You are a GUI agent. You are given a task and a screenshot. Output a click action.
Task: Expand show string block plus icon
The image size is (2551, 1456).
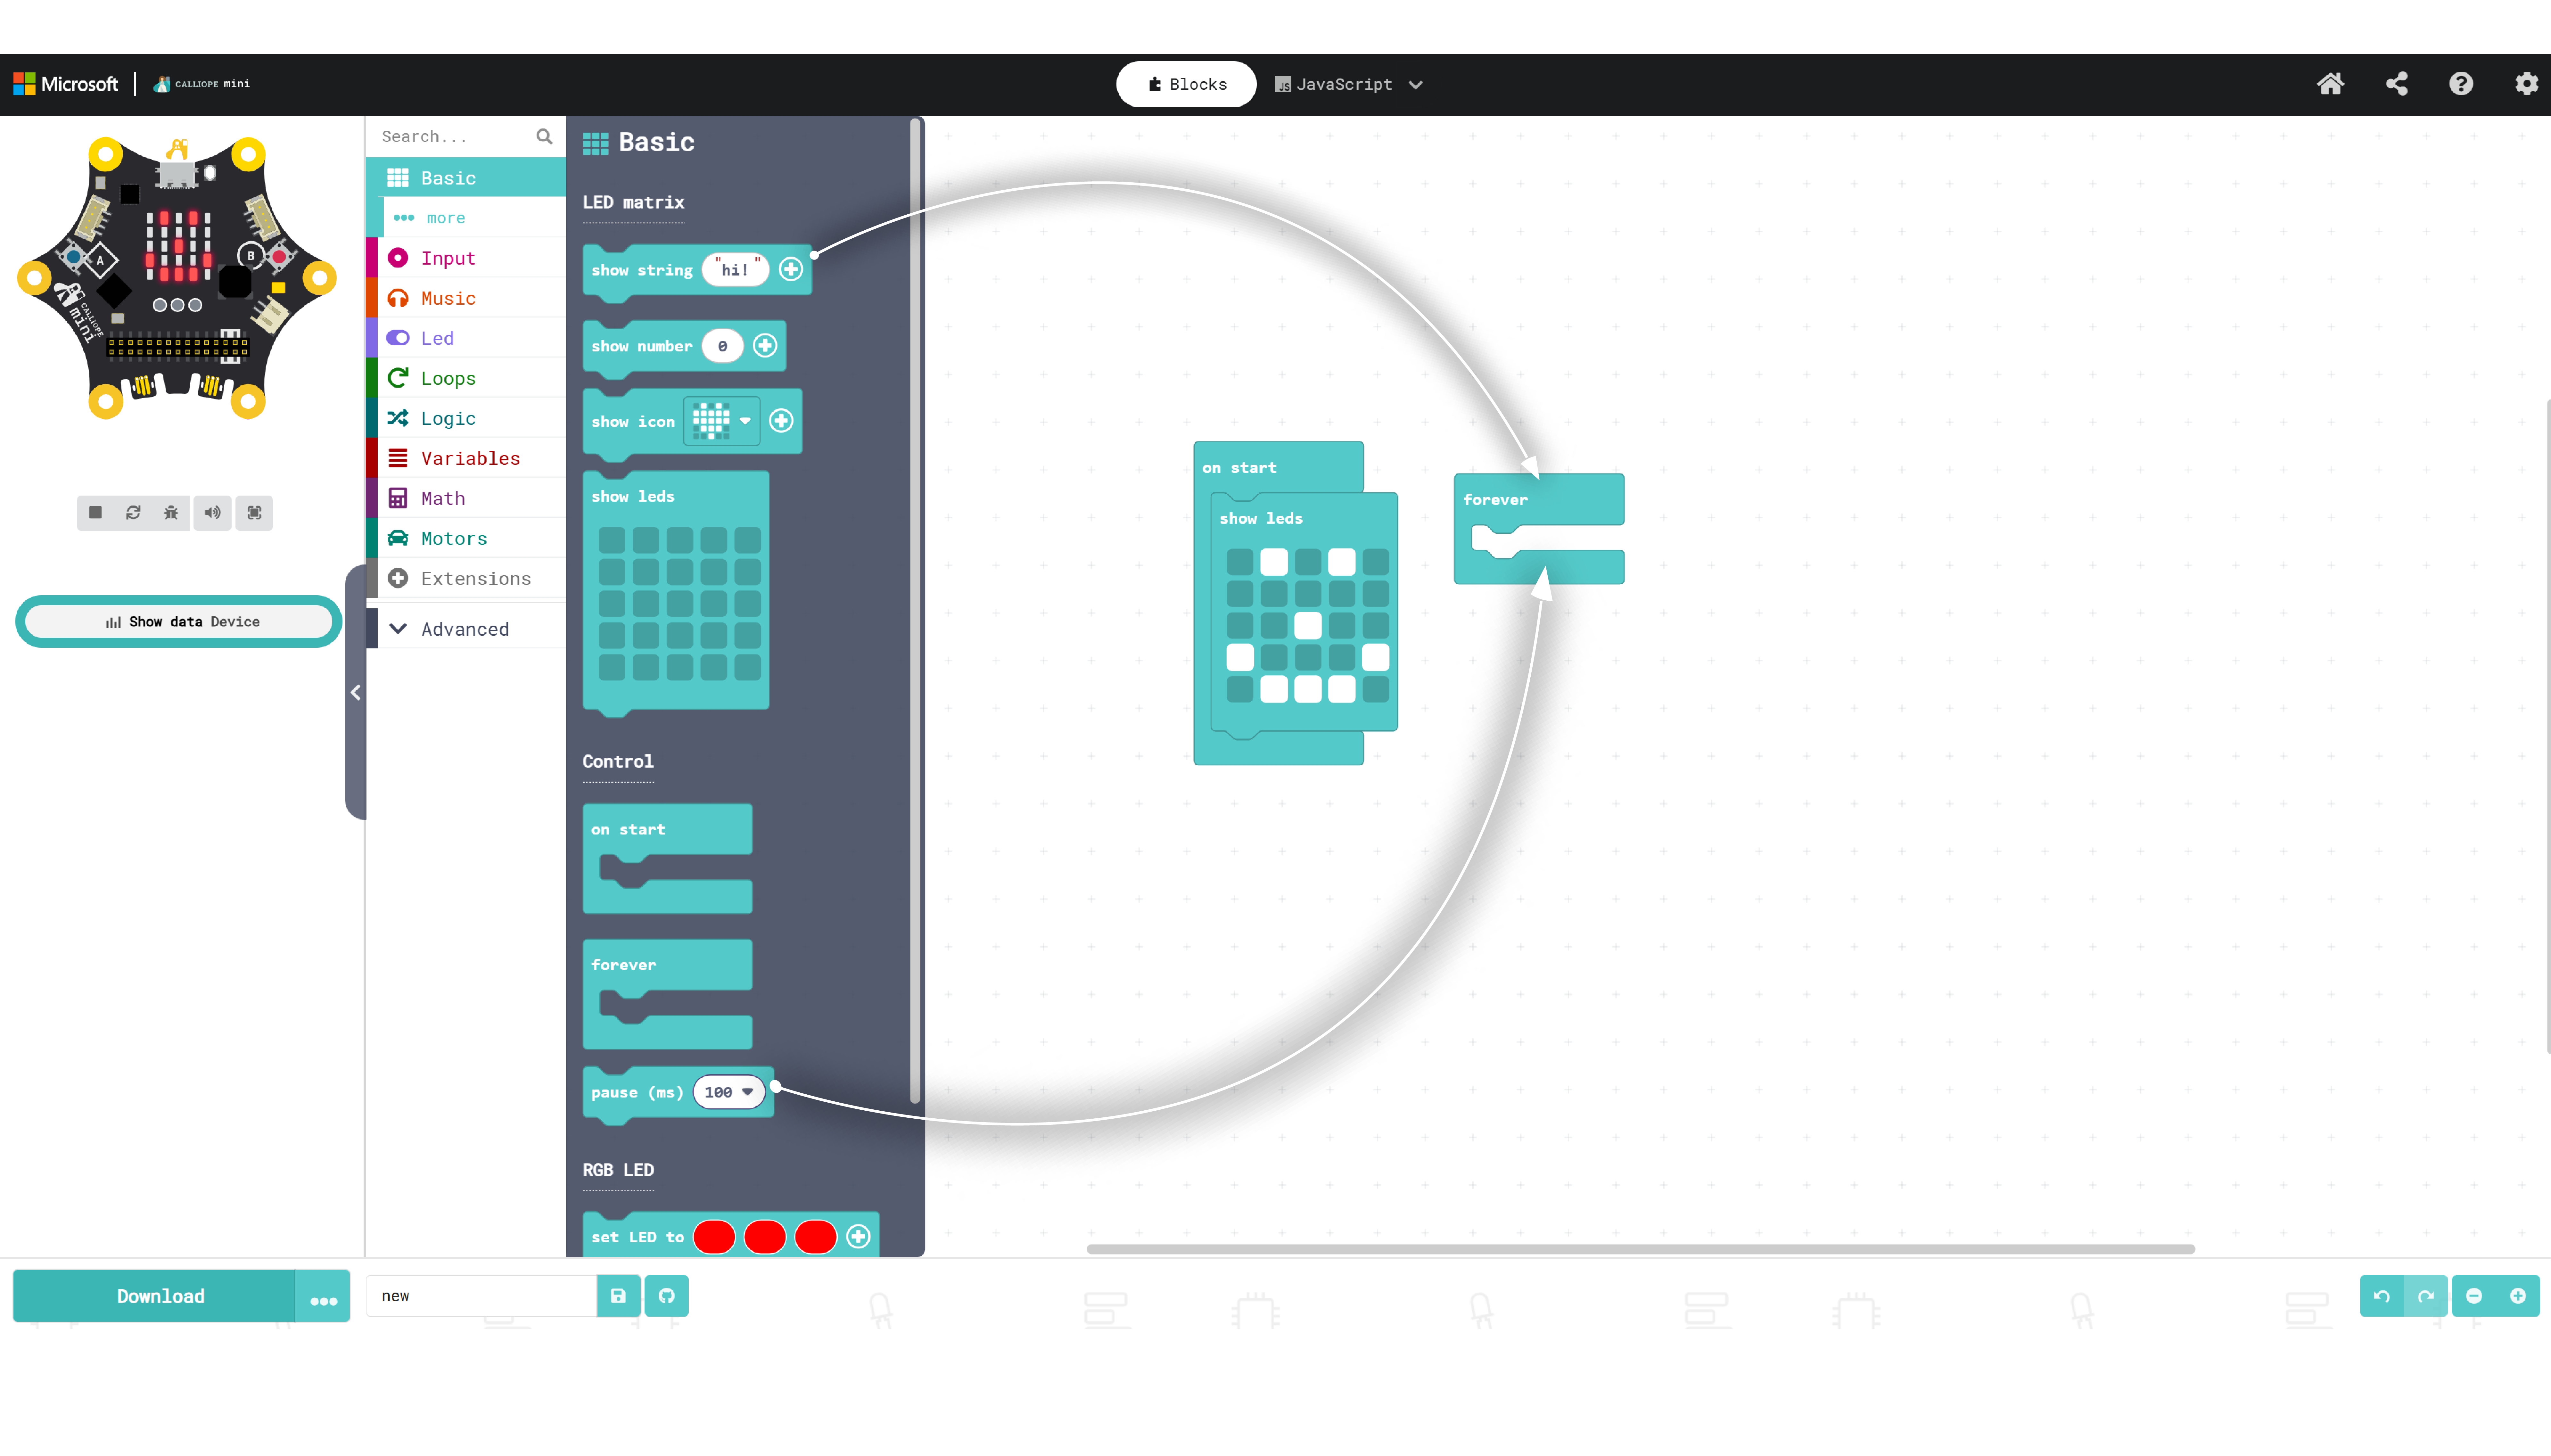coord(791,269)
